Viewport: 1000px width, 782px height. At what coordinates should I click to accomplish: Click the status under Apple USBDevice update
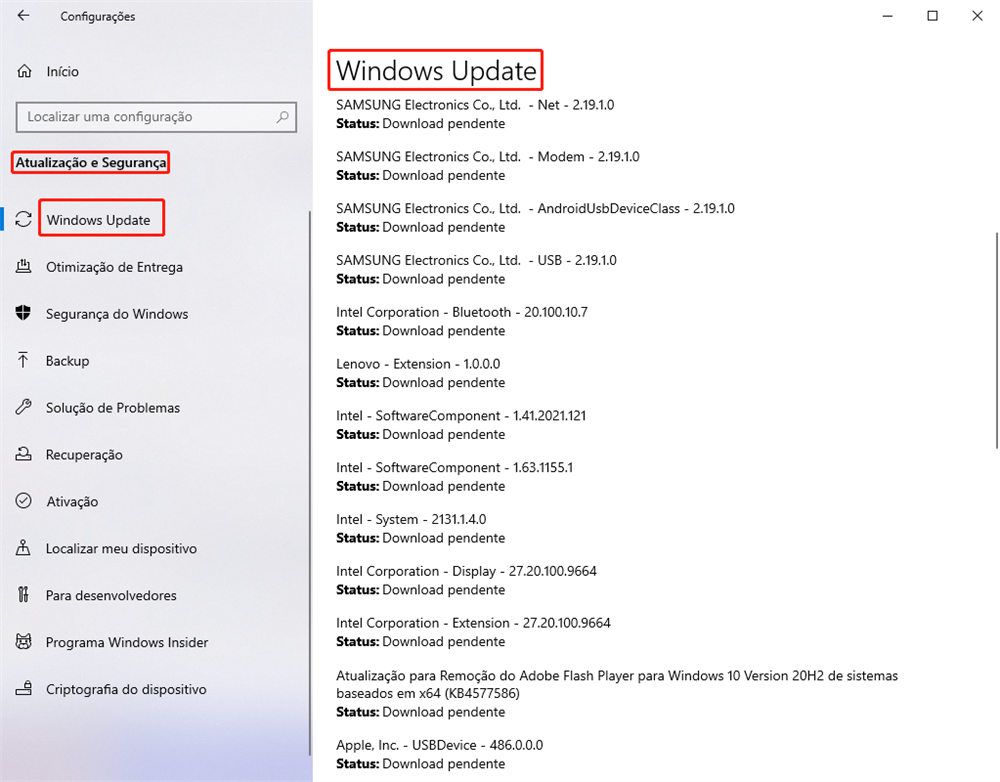click(x=420, y=764)
